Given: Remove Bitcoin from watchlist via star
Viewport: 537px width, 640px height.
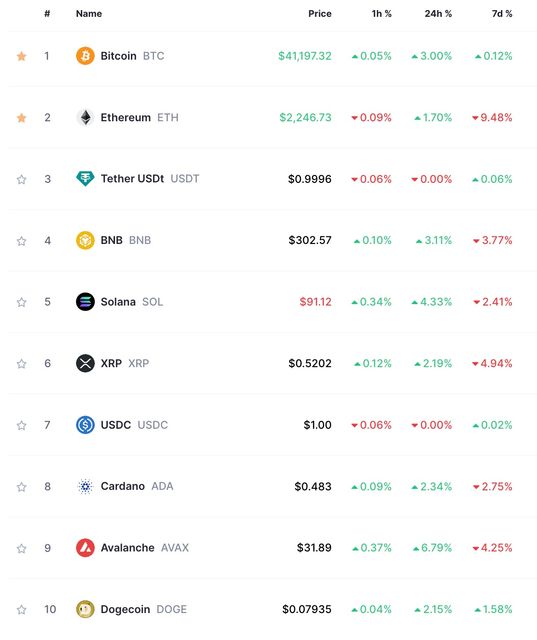Looking at the screenshot, I should tap(22, 56).
